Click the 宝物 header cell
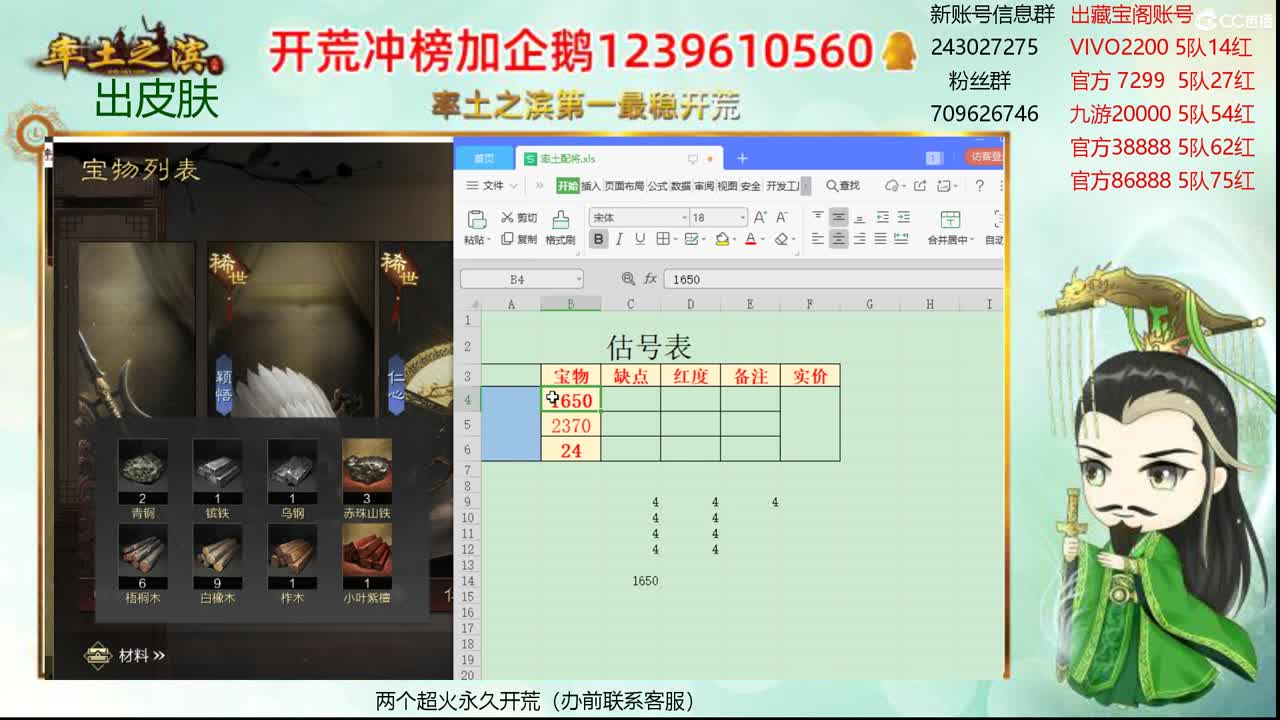 click(x=570, y=376)
